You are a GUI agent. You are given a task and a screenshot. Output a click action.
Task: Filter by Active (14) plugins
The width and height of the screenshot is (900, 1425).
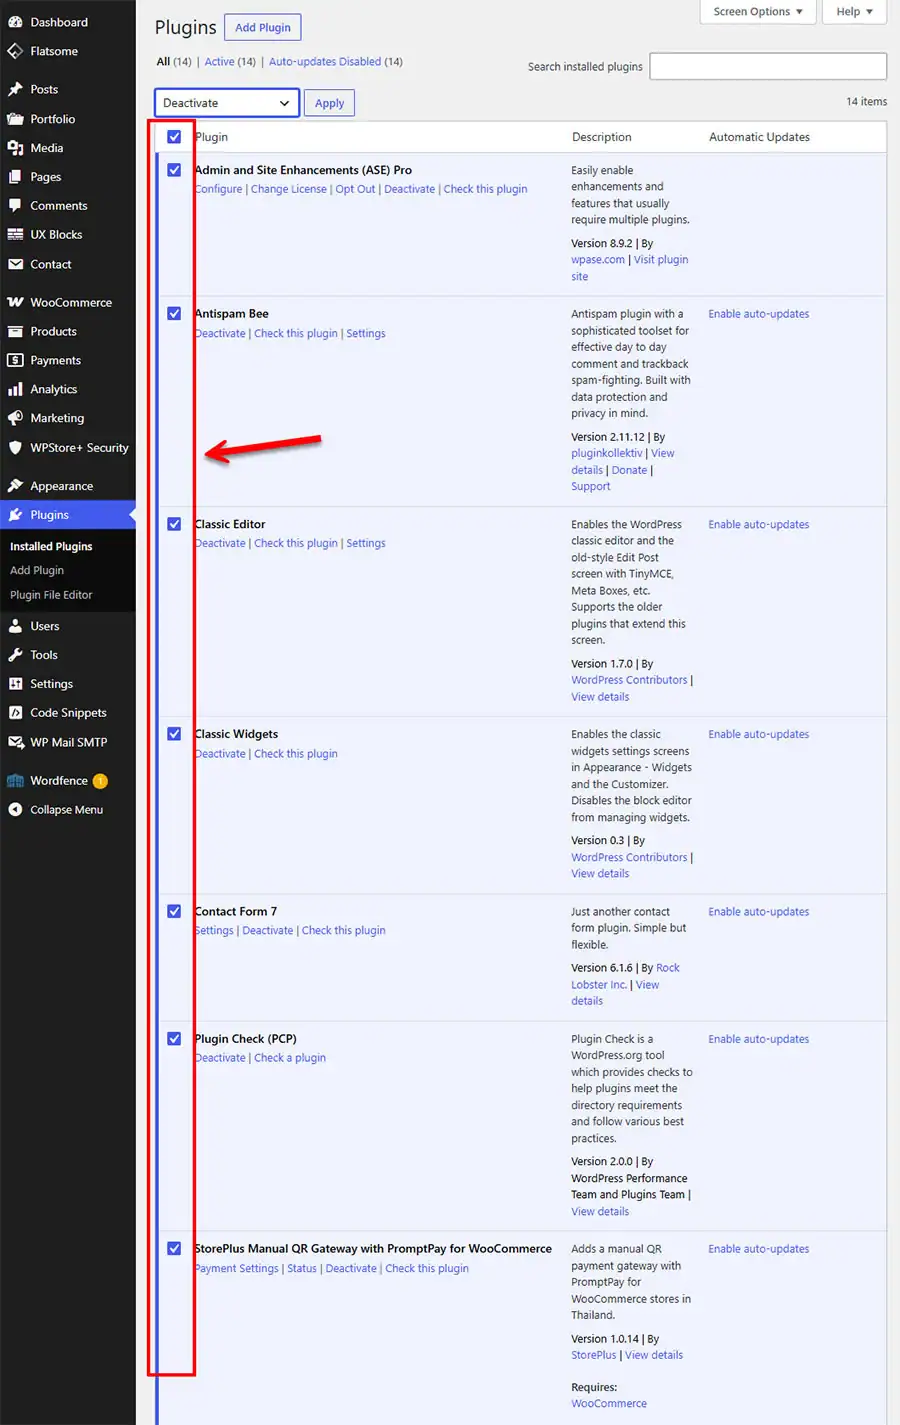(230, 62)
